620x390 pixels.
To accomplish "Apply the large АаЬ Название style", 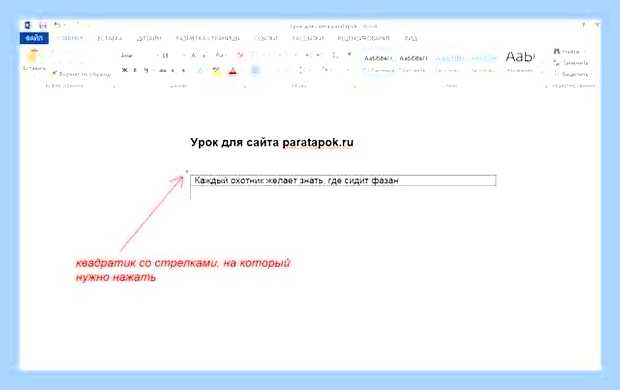I will [520, 62].
